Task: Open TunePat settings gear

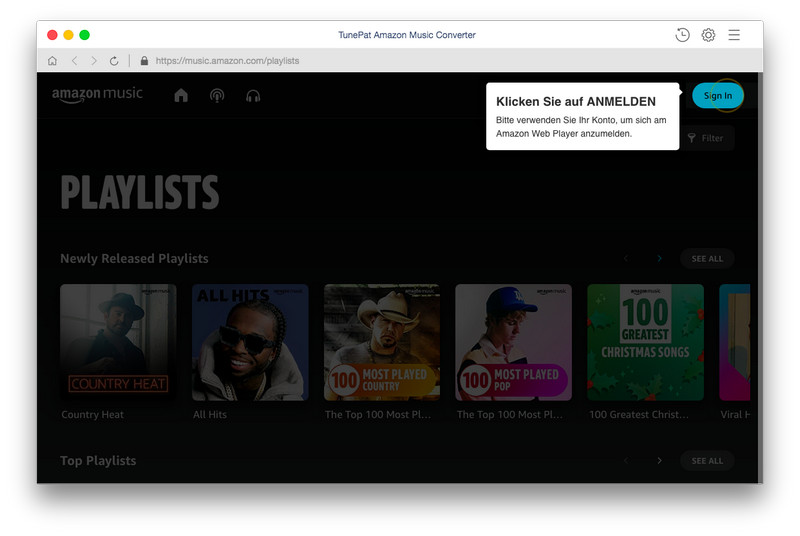Action: point(708,35)
